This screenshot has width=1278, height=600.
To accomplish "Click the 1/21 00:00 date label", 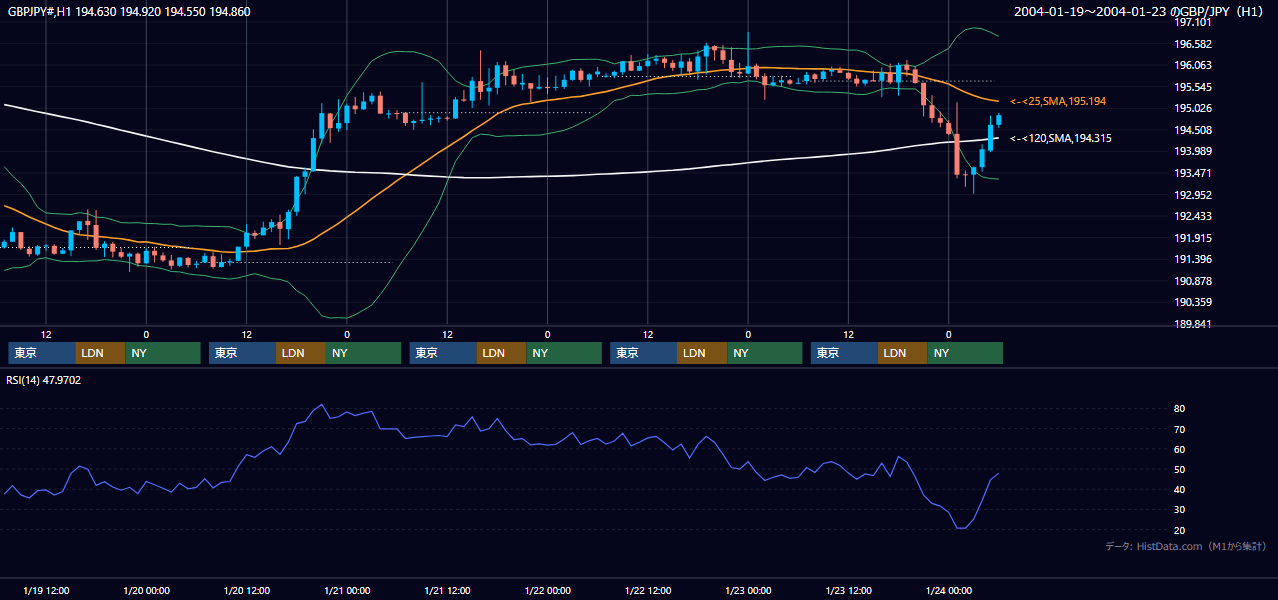I will (x=347, y=590).
